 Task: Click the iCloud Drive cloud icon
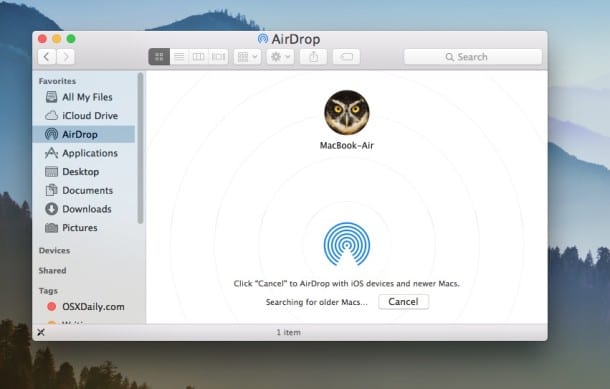(x=51, y=116)
